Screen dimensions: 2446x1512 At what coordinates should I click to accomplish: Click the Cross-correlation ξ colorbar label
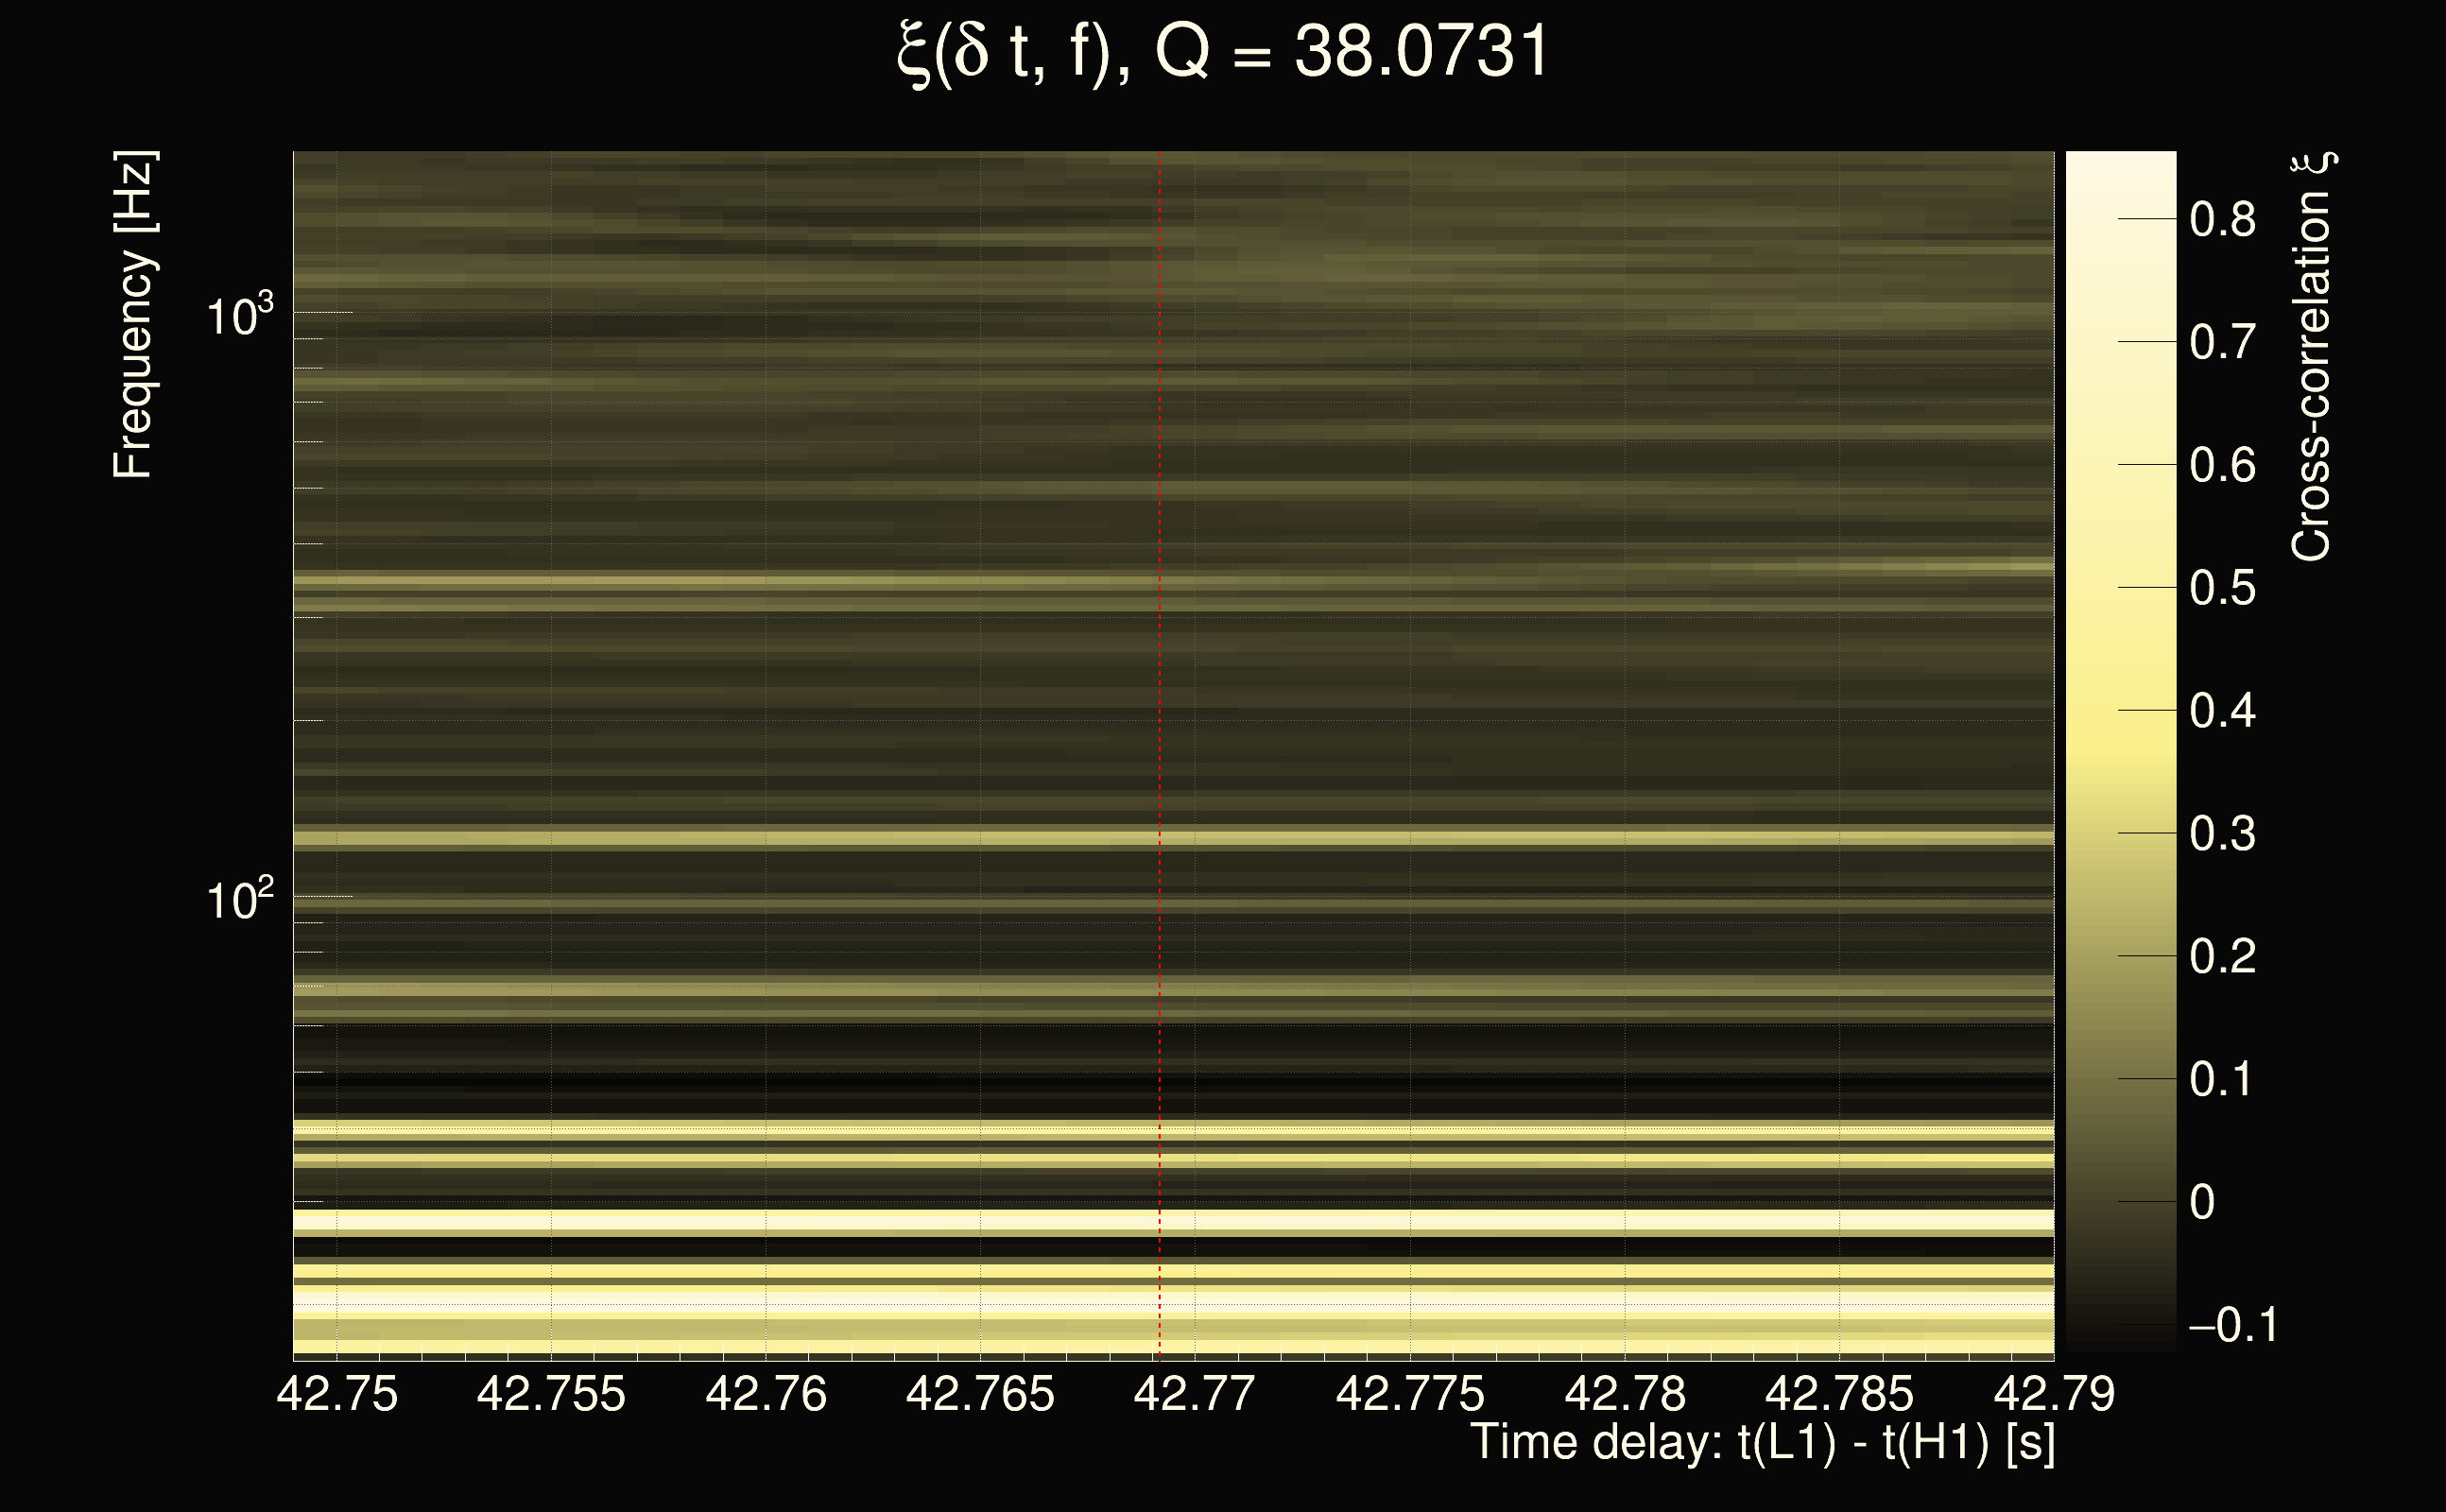click(2311, 357)
